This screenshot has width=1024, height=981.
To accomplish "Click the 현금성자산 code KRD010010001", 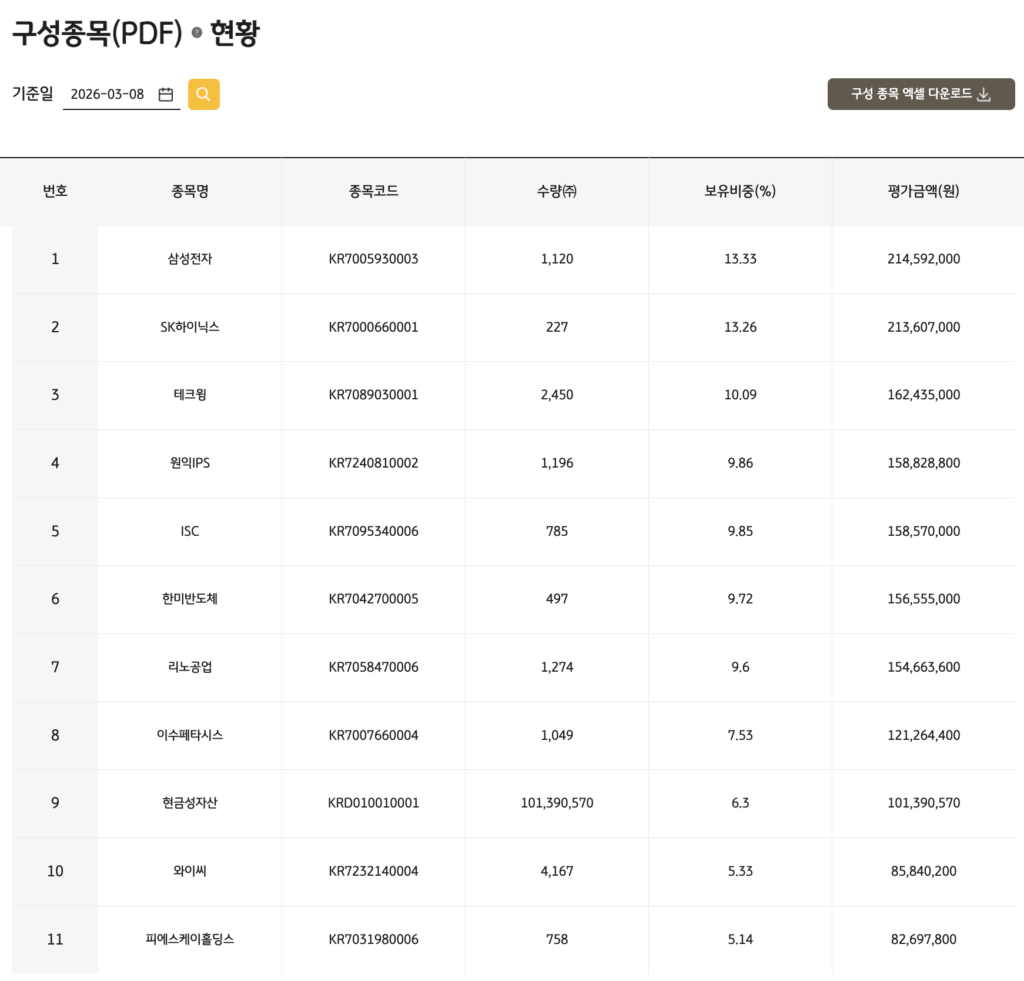I will [373, 803].
